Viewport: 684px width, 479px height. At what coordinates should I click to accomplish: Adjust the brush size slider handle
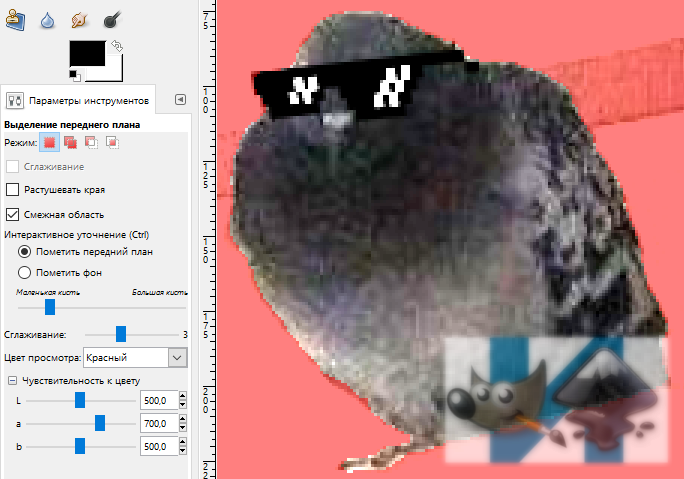(x=50, y=307)
